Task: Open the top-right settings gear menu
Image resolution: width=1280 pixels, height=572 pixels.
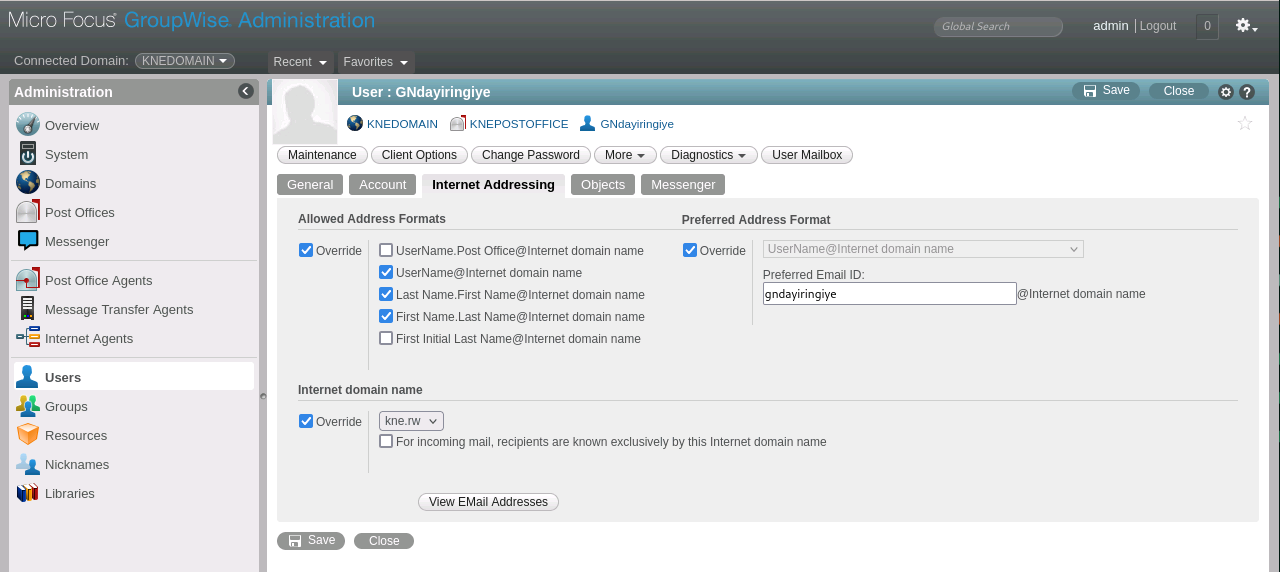Action: (x=1246, y=26)
